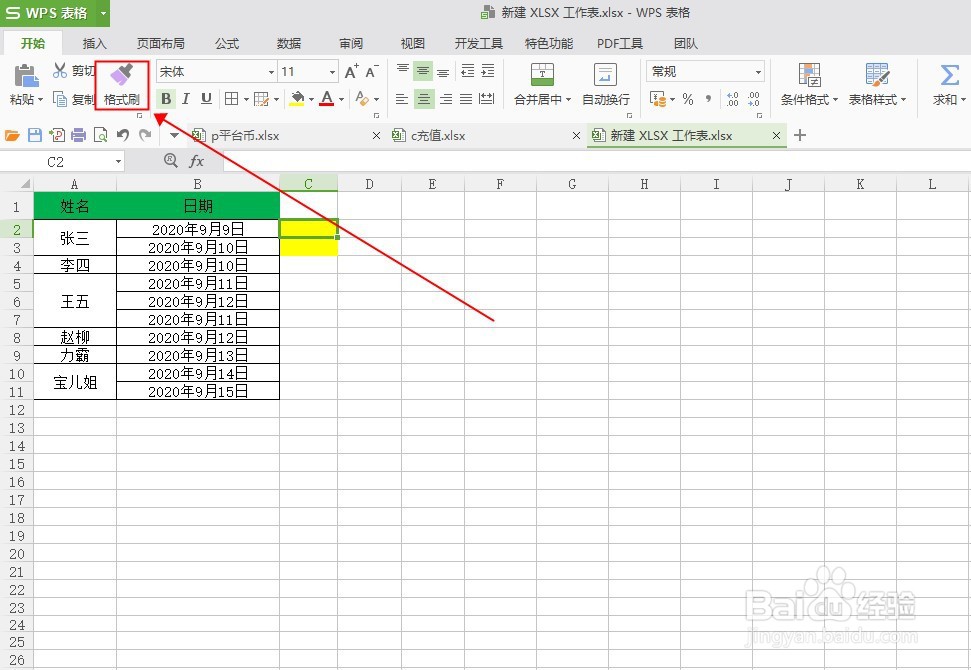Click the distributed alignment icon
971x670 pixels.
[x=487, y=98]
